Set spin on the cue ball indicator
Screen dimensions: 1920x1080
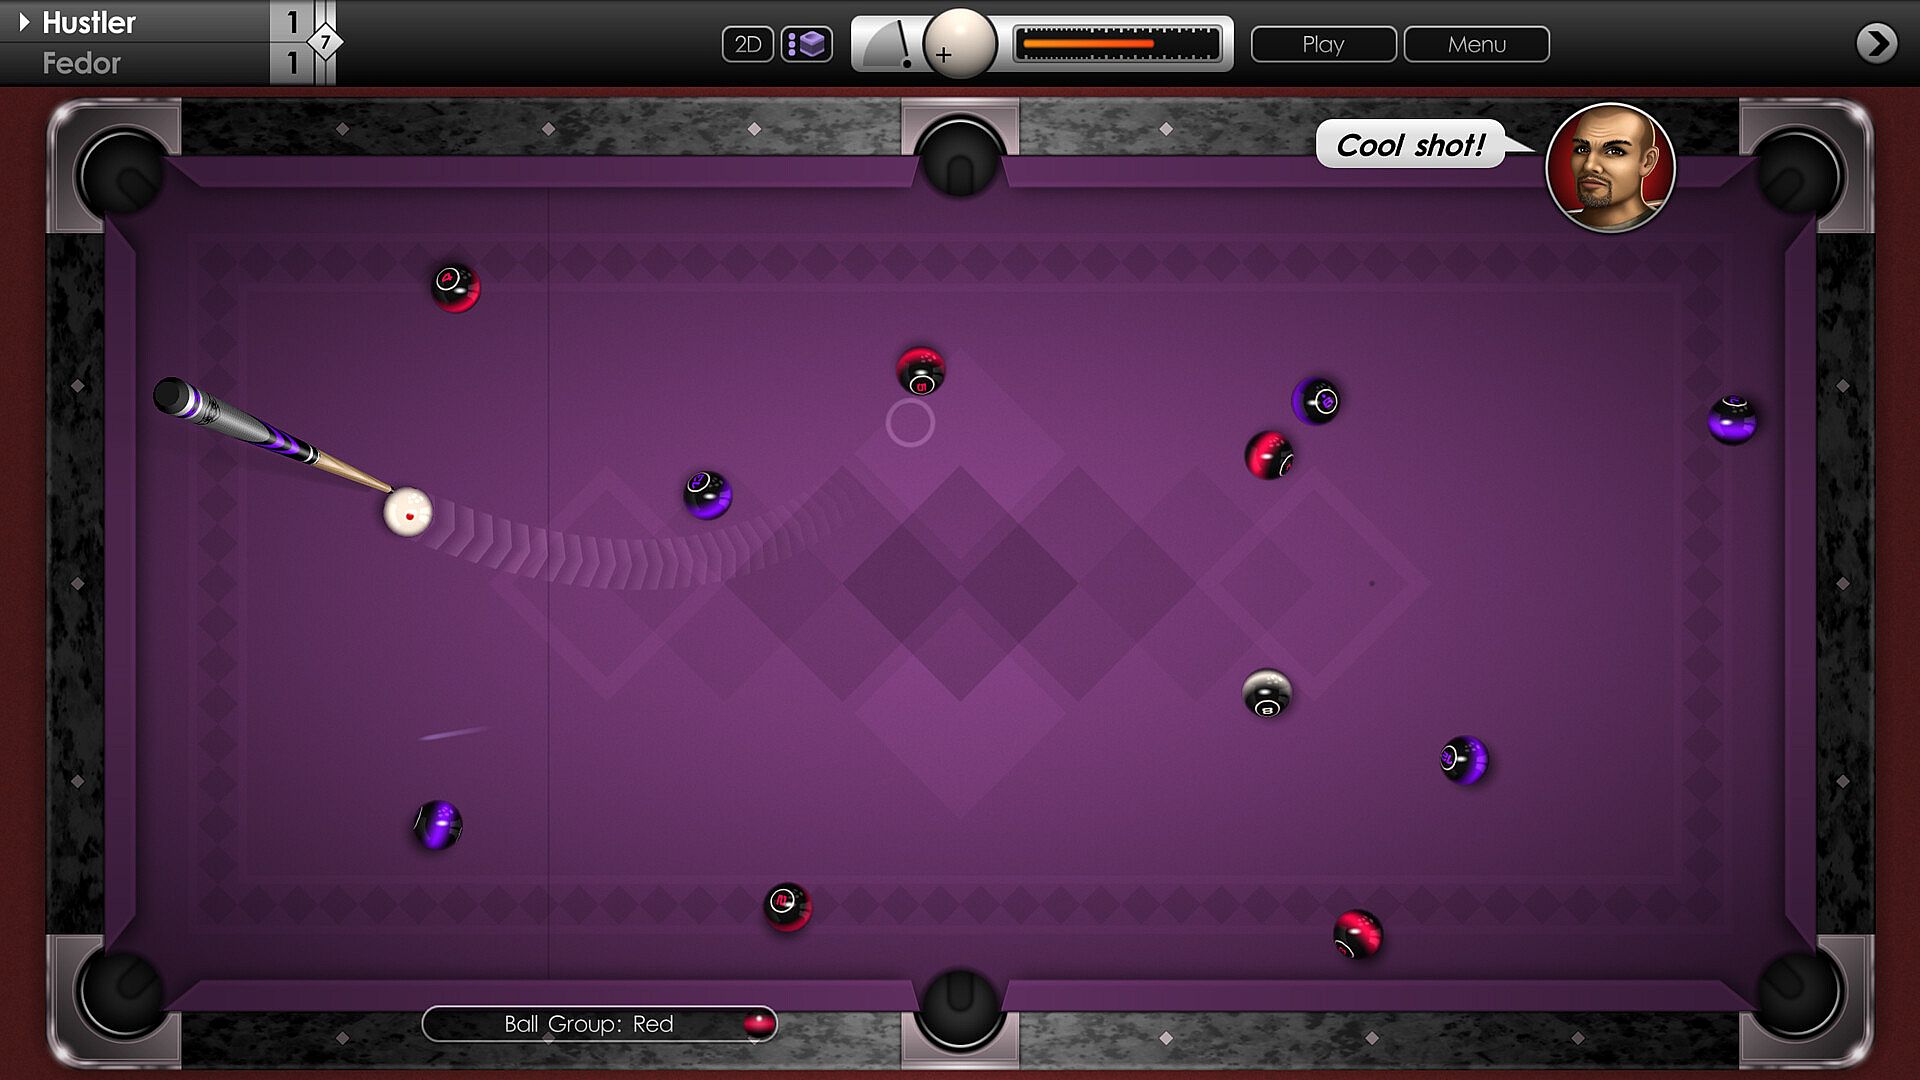click(x=959, y=43)
